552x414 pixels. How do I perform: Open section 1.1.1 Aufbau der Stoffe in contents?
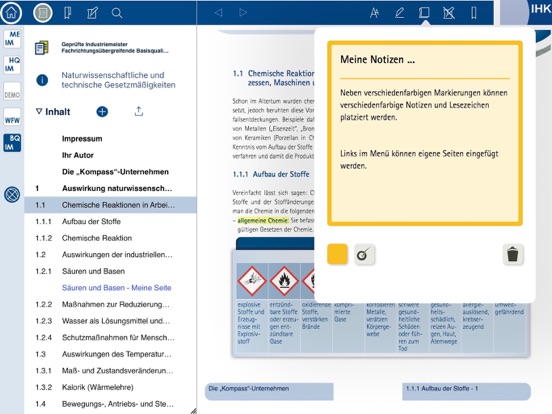pos(111,221)
